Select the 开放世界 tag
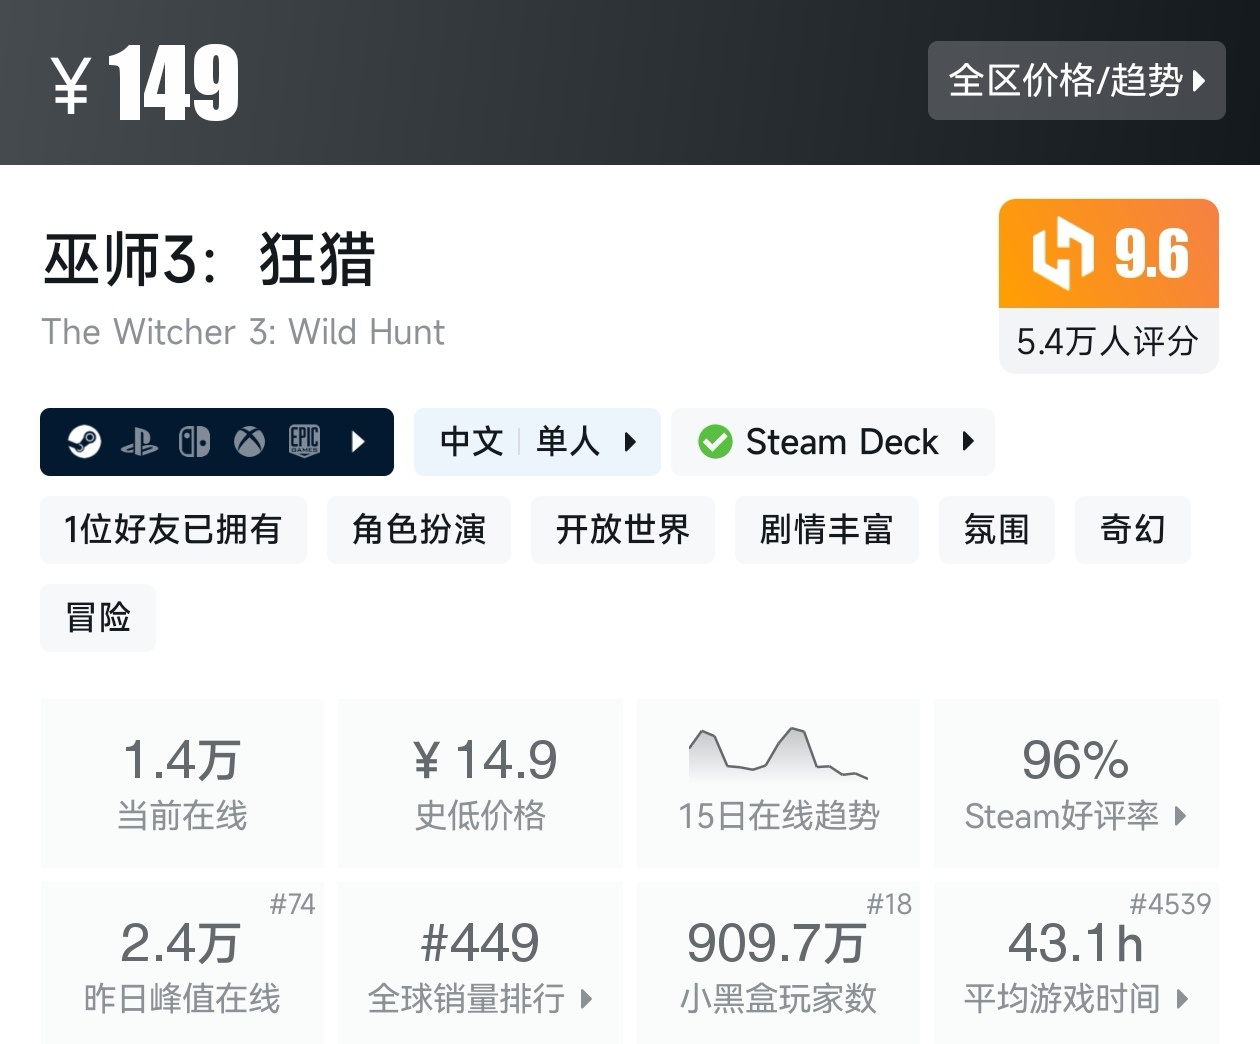 tap(622, 529)
